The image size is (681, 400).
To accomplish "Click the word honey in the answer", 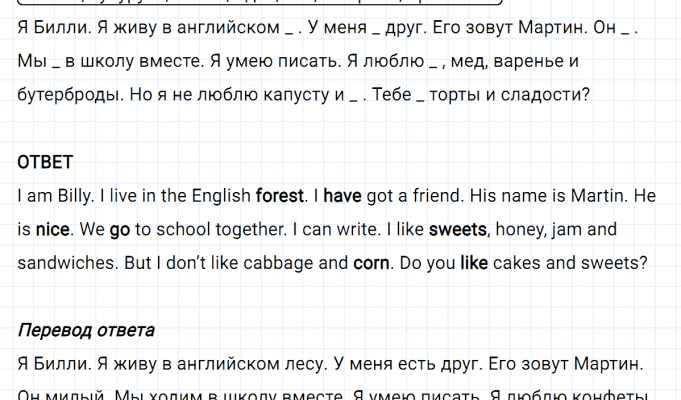I will [x=521, y=230].
